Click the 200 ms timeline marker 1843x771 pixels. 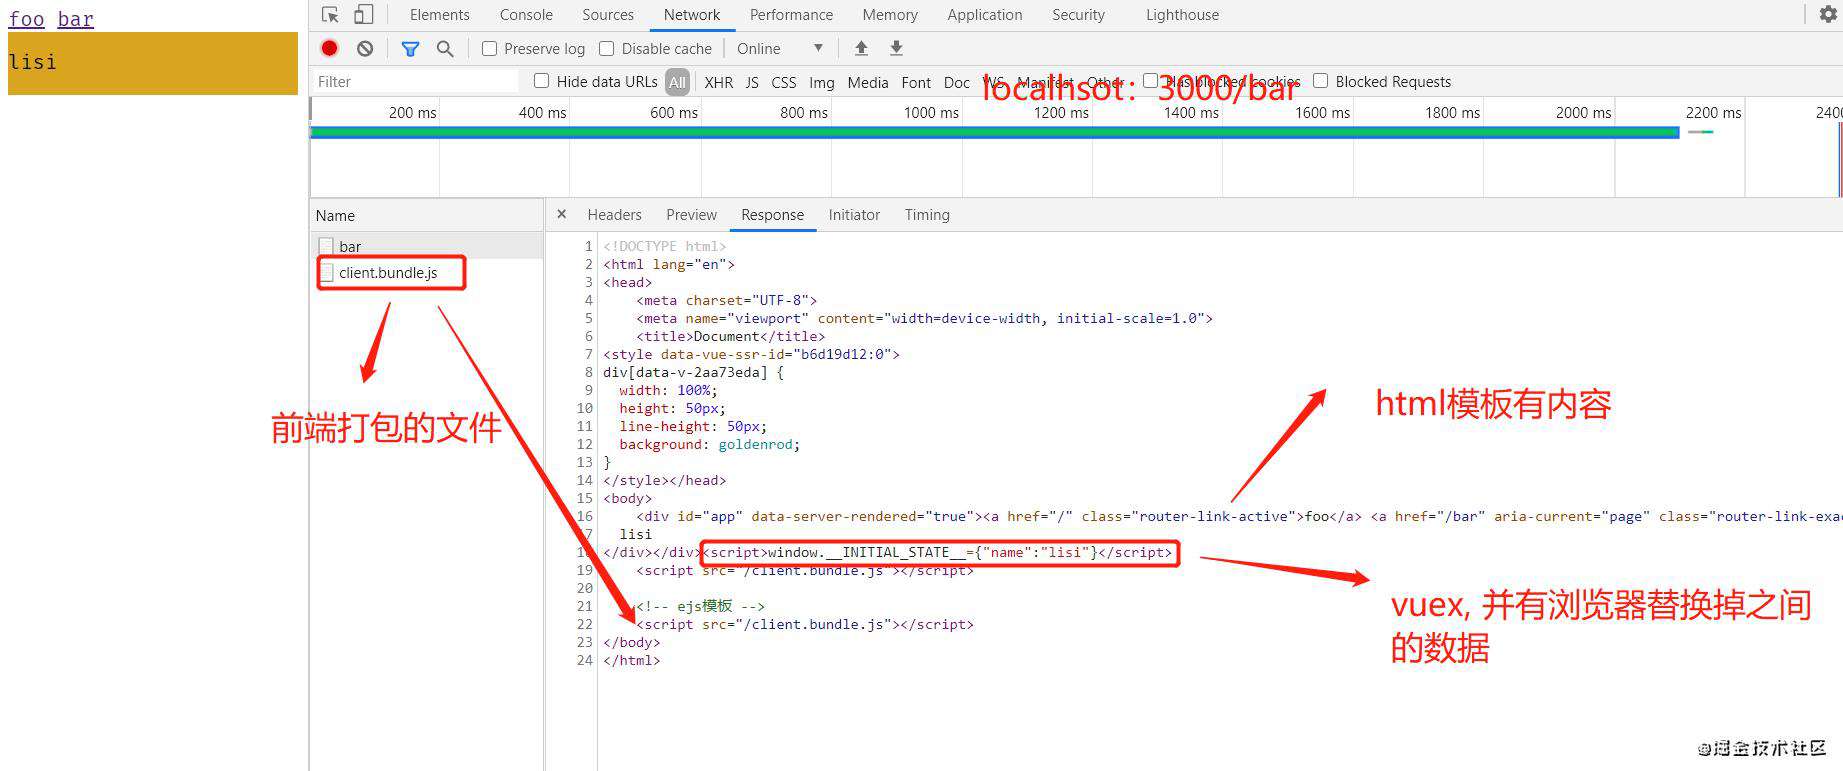pyautogui.click(x=412, y=113)
